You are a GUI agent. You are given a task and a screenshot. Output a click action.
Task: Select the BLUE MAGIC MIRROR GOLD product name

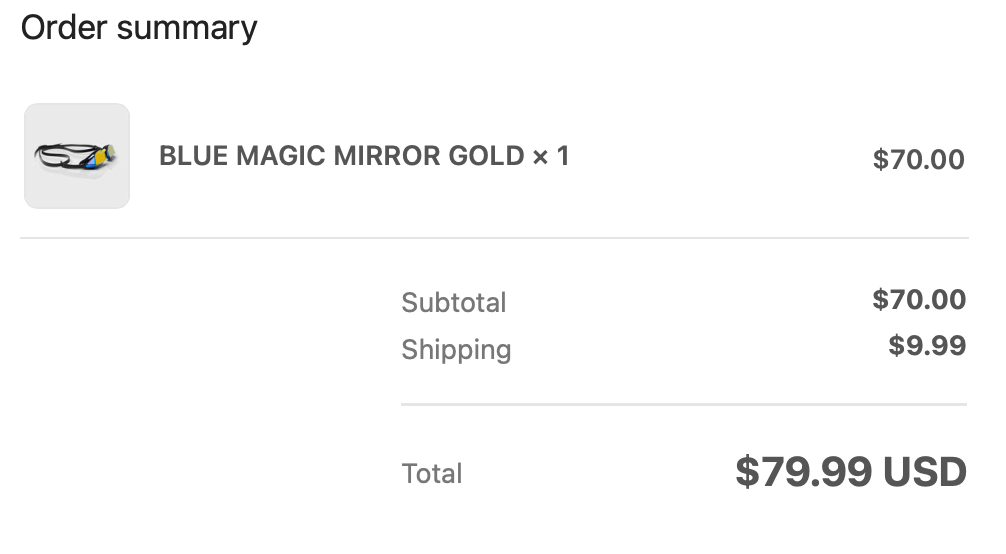click(x=341, y=156)
